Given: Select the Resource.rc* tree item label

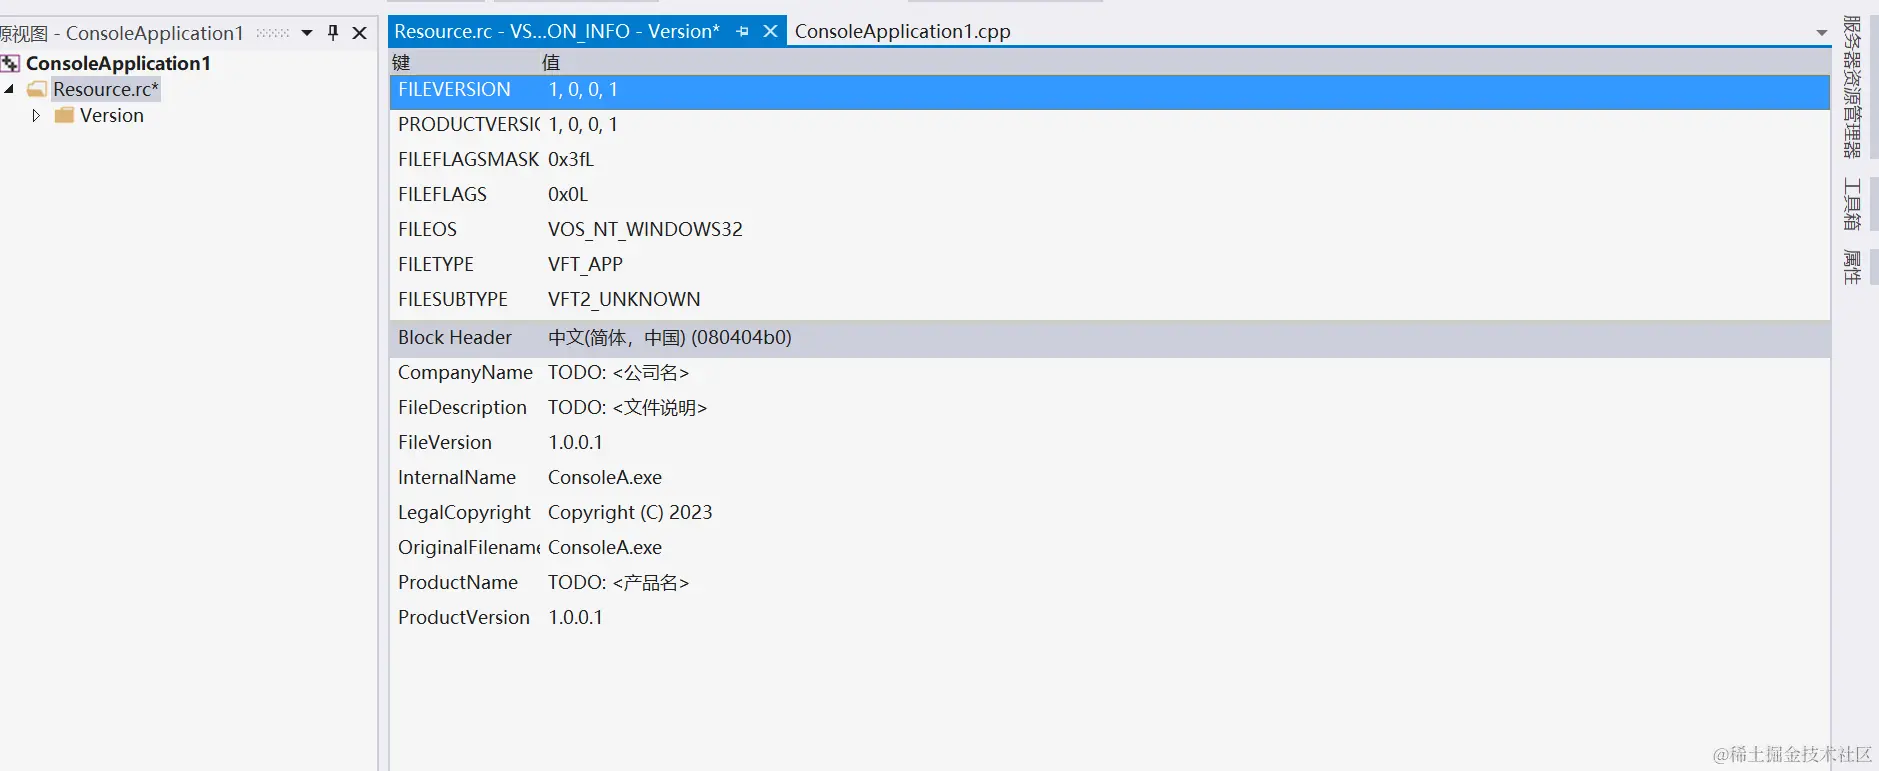Looking at the screenshot, I should pos(106,89).
